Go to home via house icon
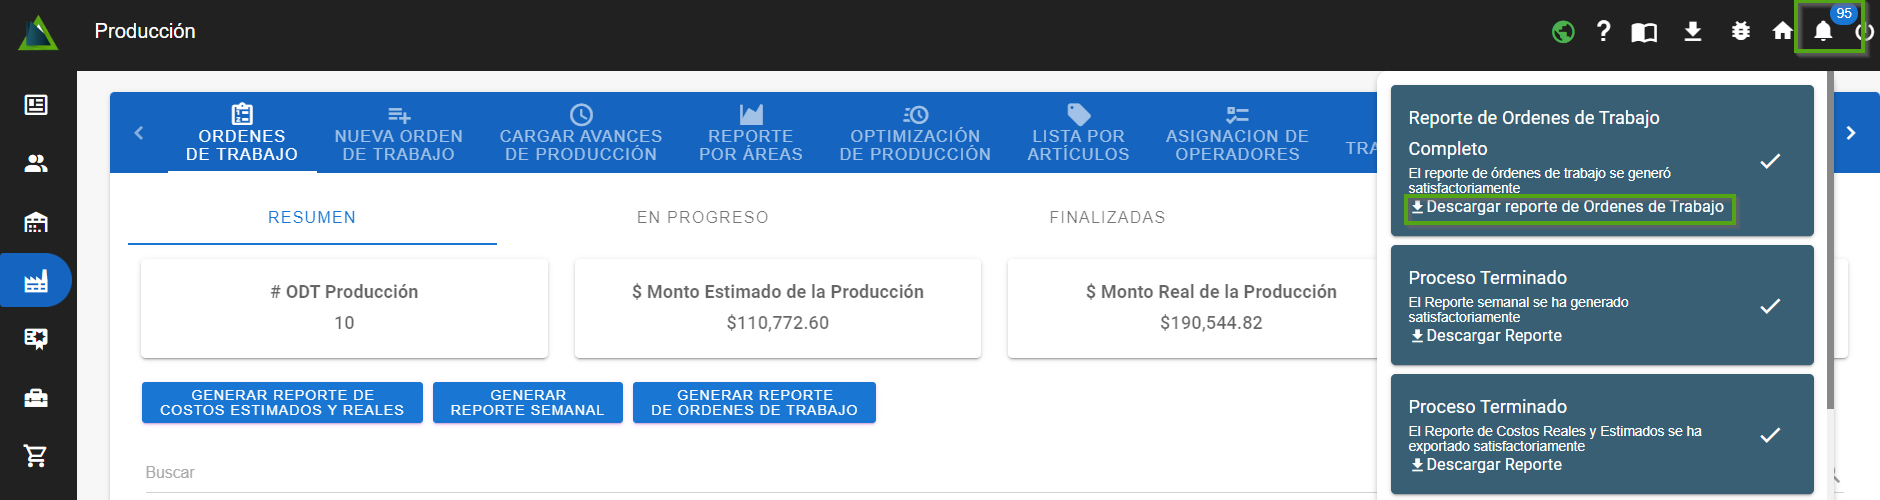The image size is (1880, 500). coord(1782,31)
